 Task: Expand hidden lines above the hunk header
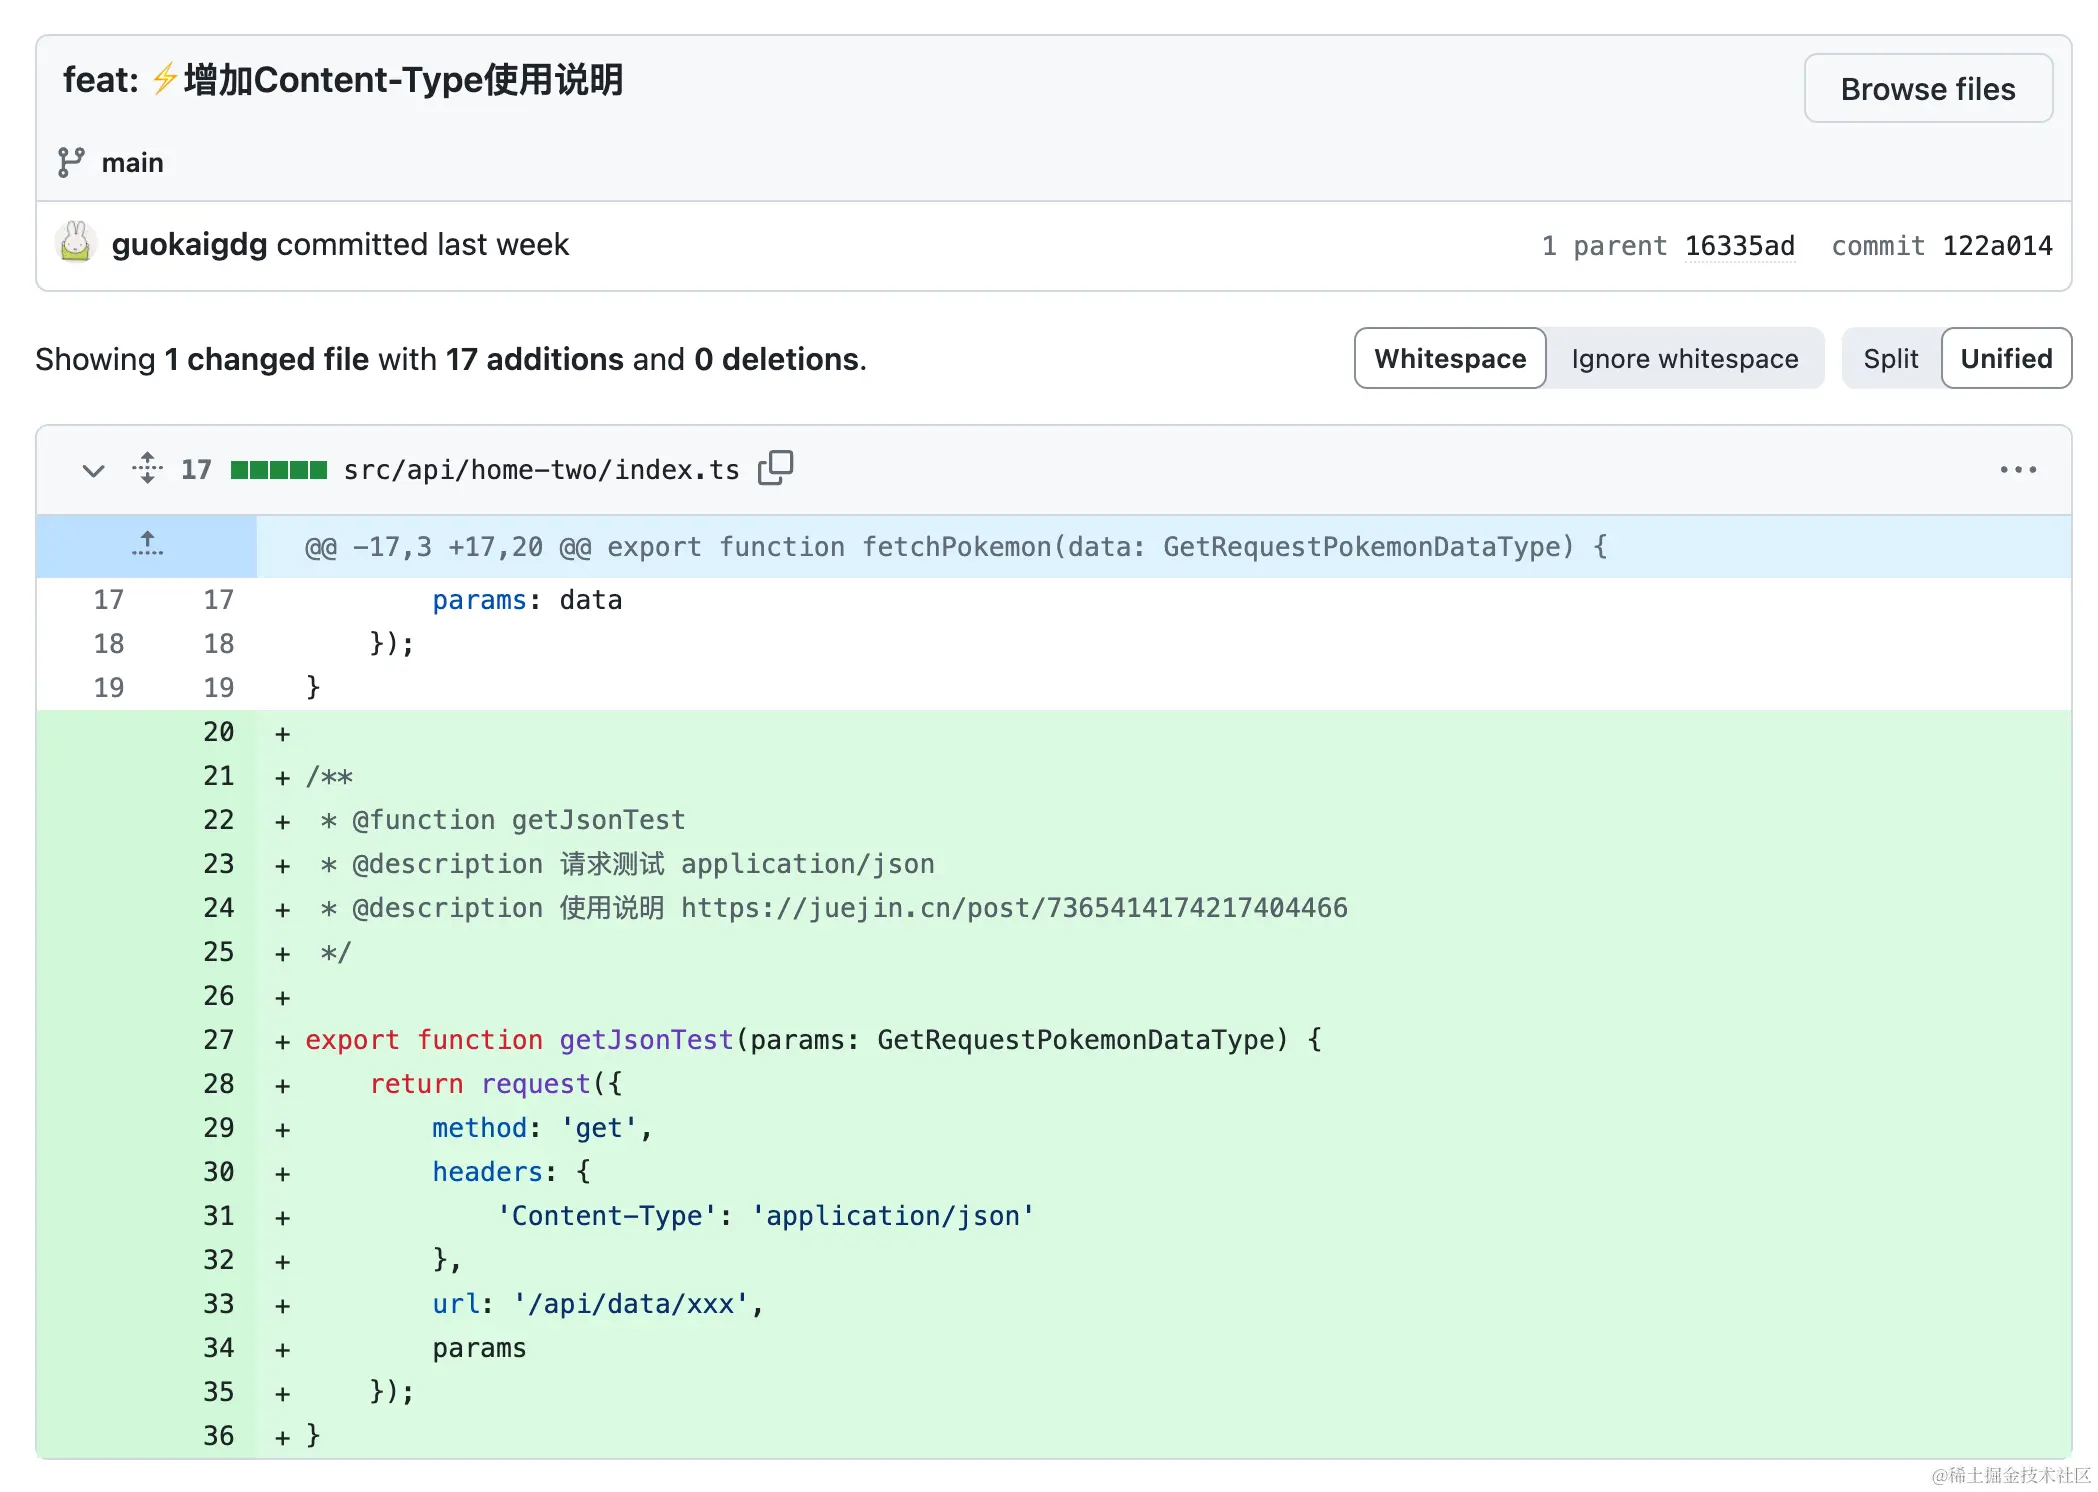[147, 545]
